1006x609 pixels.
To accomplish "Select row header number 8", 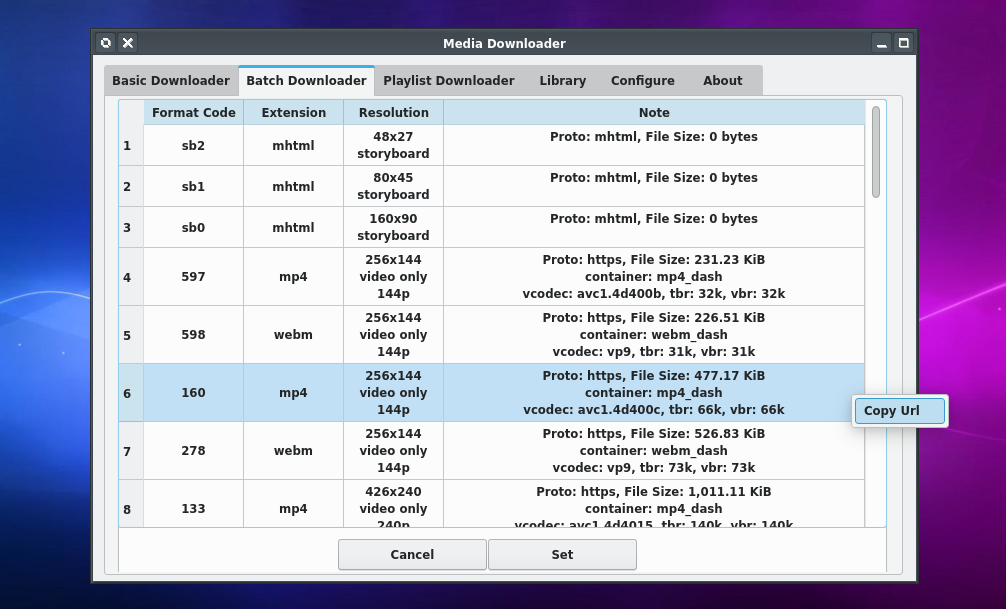I will coord(131,504).
